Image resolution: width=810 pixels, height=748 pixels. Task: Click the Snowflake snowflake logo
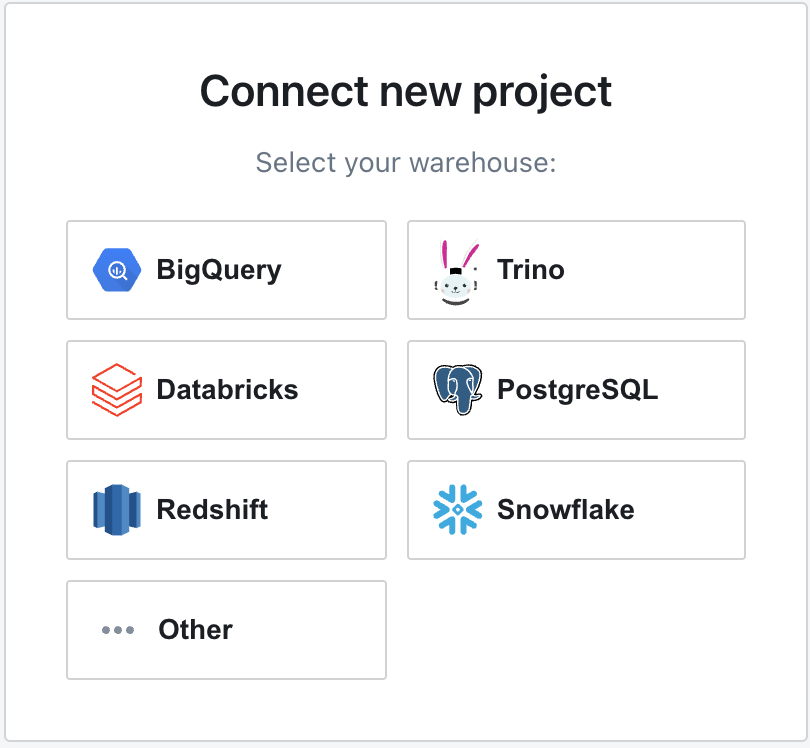coord(458,510)
